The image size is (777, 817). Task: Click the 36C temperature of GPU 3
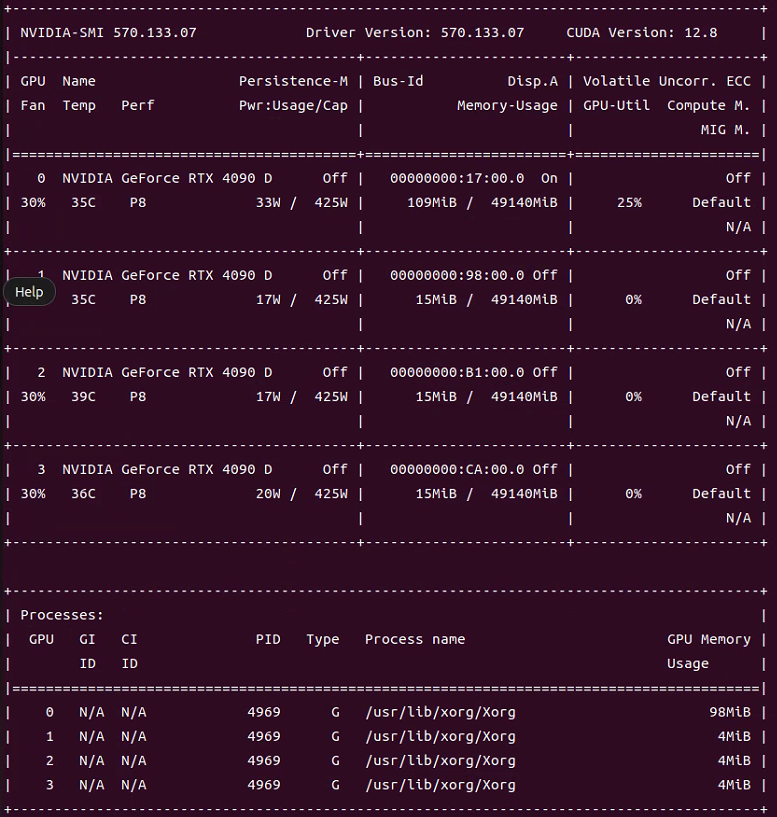83,494
